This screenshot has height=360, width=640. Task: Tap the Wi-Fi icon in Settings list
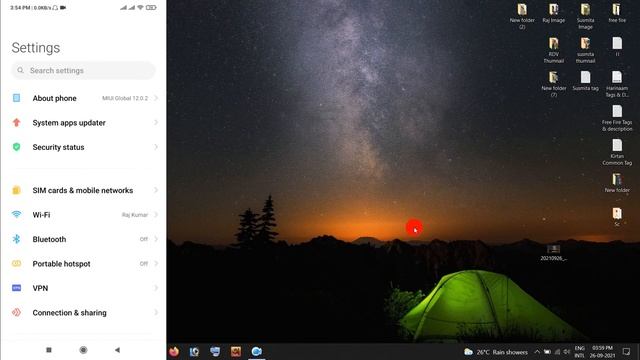point(16,215)
